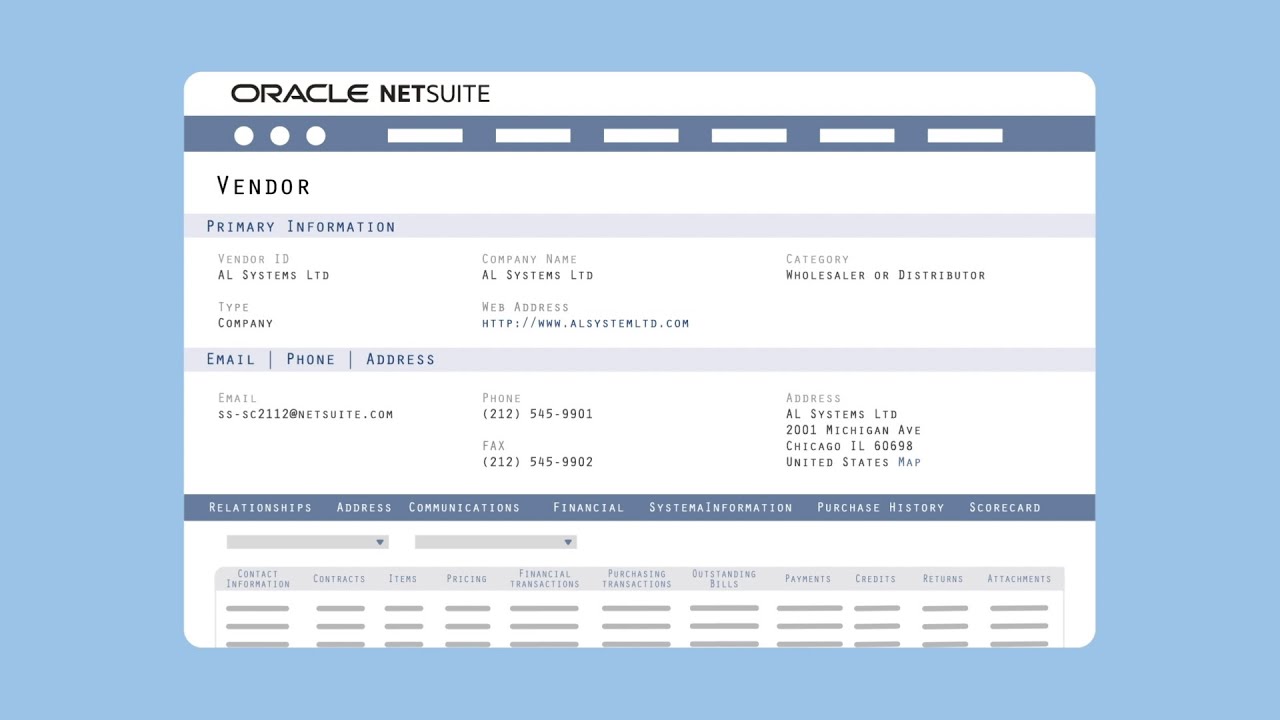Open the Purchase History tab
The image size is (1280, 720).
tap(880, 507)
